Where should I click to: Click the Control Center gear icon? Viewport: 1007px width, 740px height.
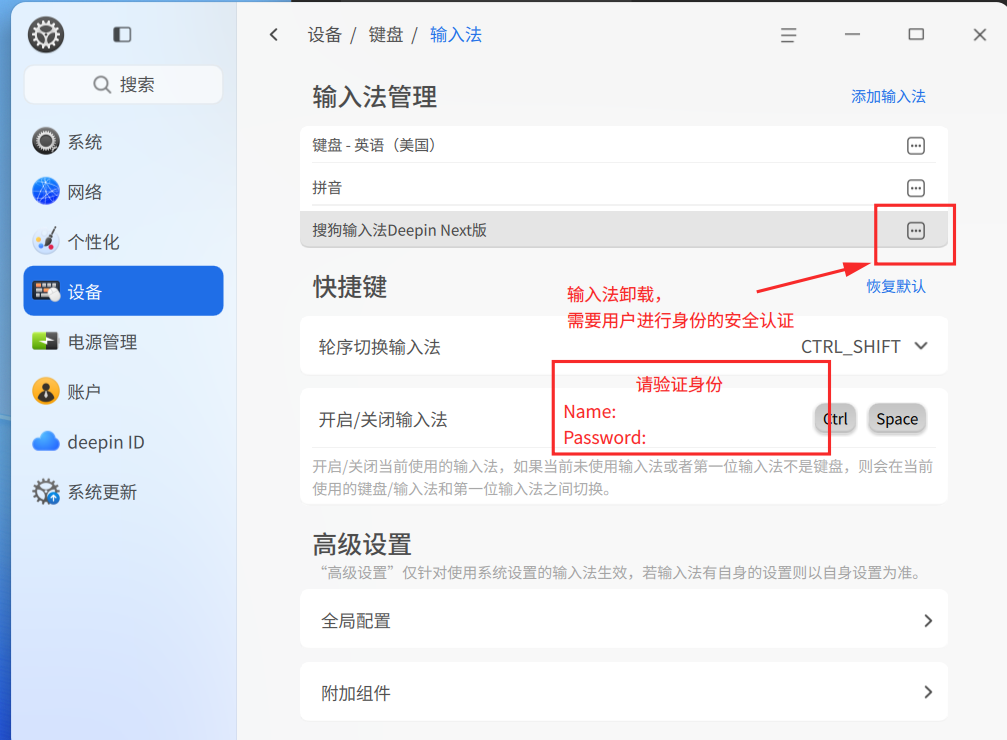46,35
